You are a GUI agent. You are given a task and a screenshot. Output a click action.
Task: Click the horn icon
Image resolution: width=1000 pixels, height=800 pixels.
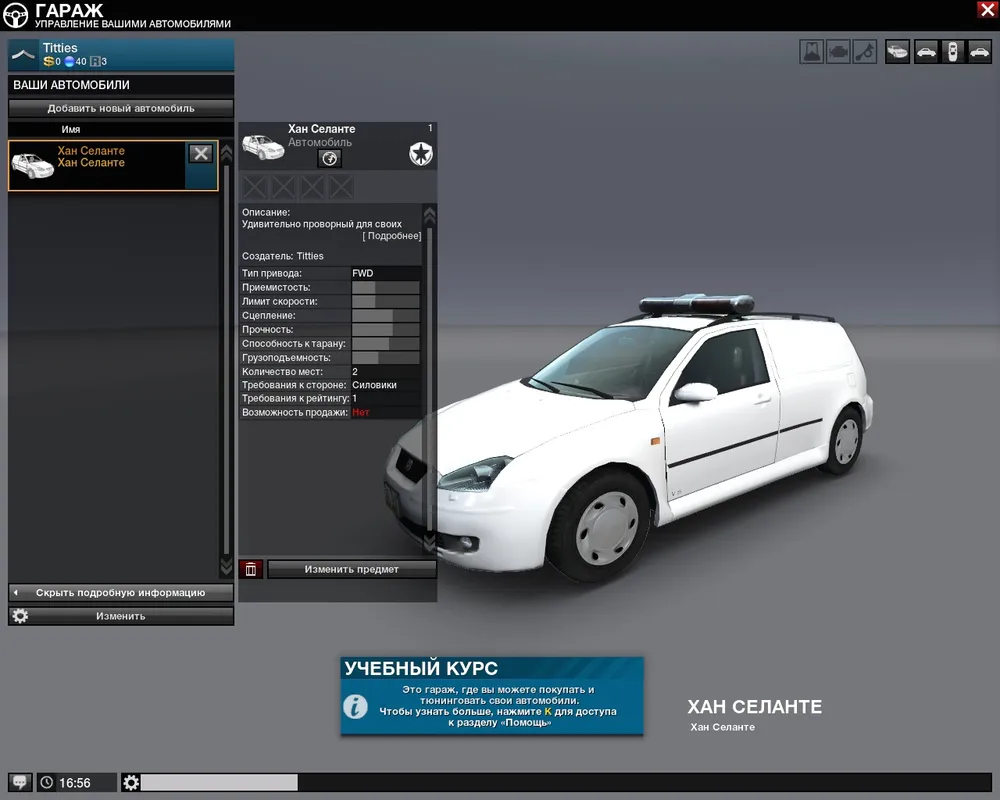[865, 52]
